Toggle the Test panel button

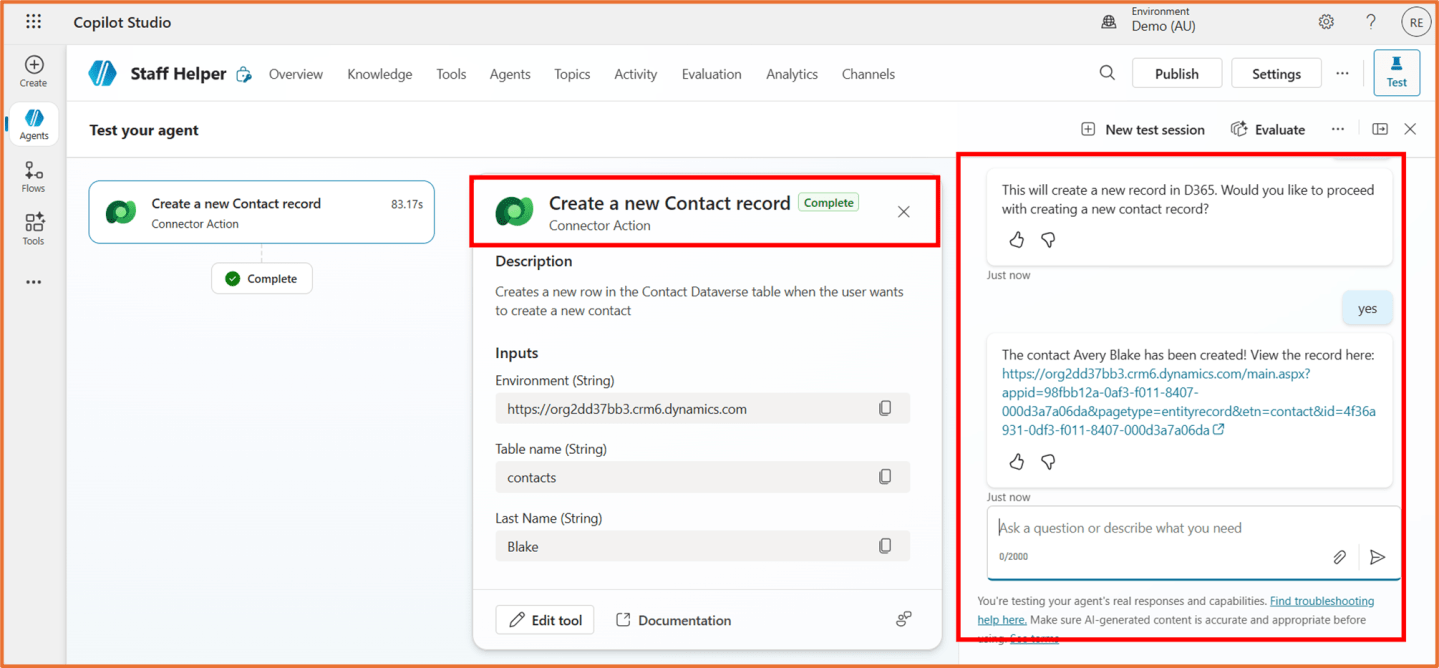coord(1396,73)
